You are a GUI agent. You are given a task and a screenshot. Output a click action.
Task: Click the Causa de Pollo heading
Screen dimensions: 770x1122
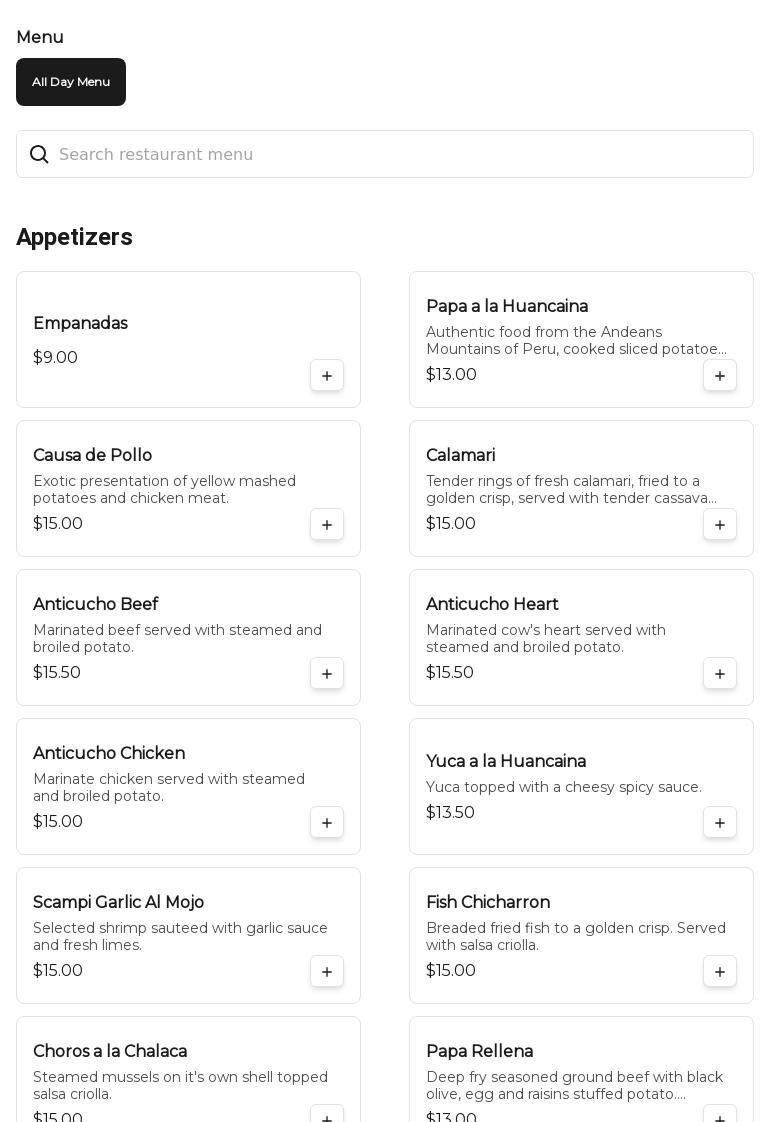pos(92,455)
